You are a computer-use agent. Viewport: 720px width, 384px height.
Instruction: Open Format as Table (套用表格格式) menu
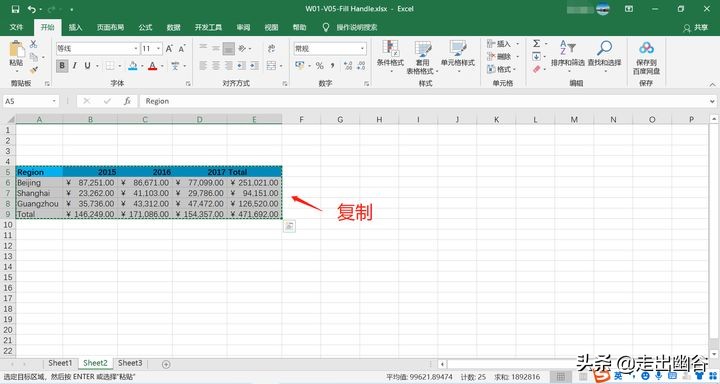click(422, 57)
